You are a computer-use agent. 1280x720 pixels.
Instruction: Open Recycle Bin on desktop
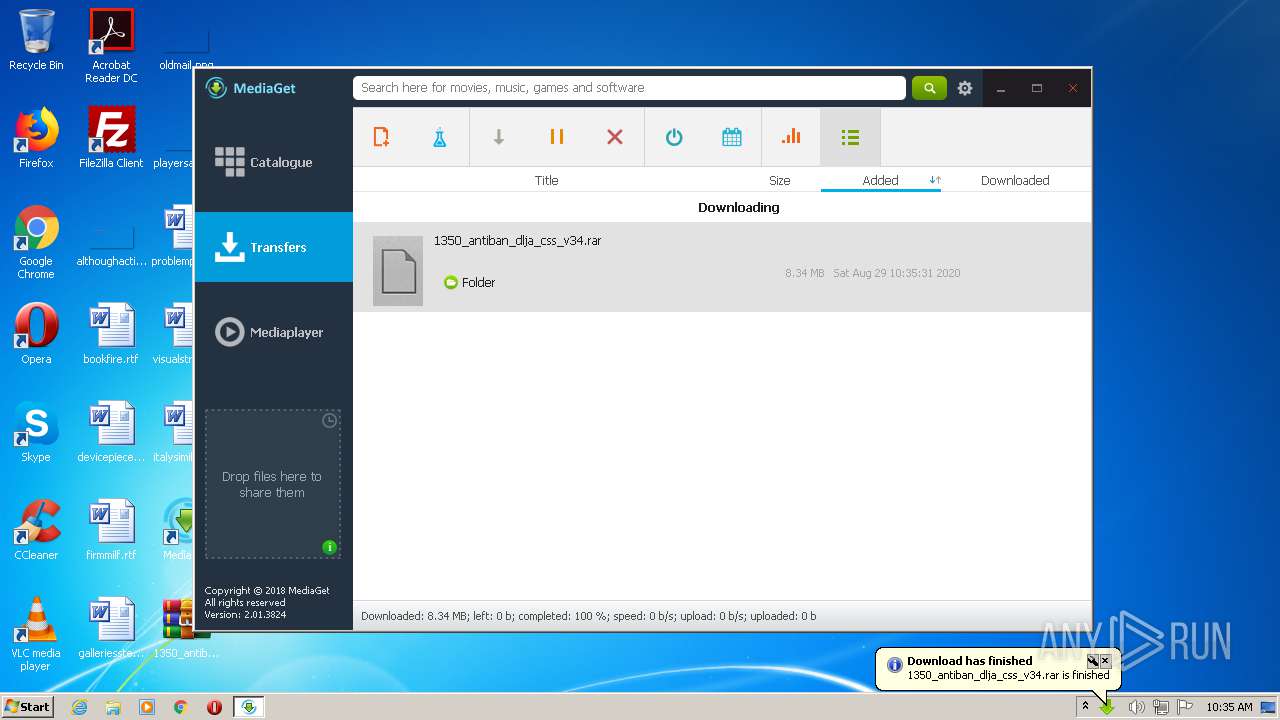click(36, 40)
